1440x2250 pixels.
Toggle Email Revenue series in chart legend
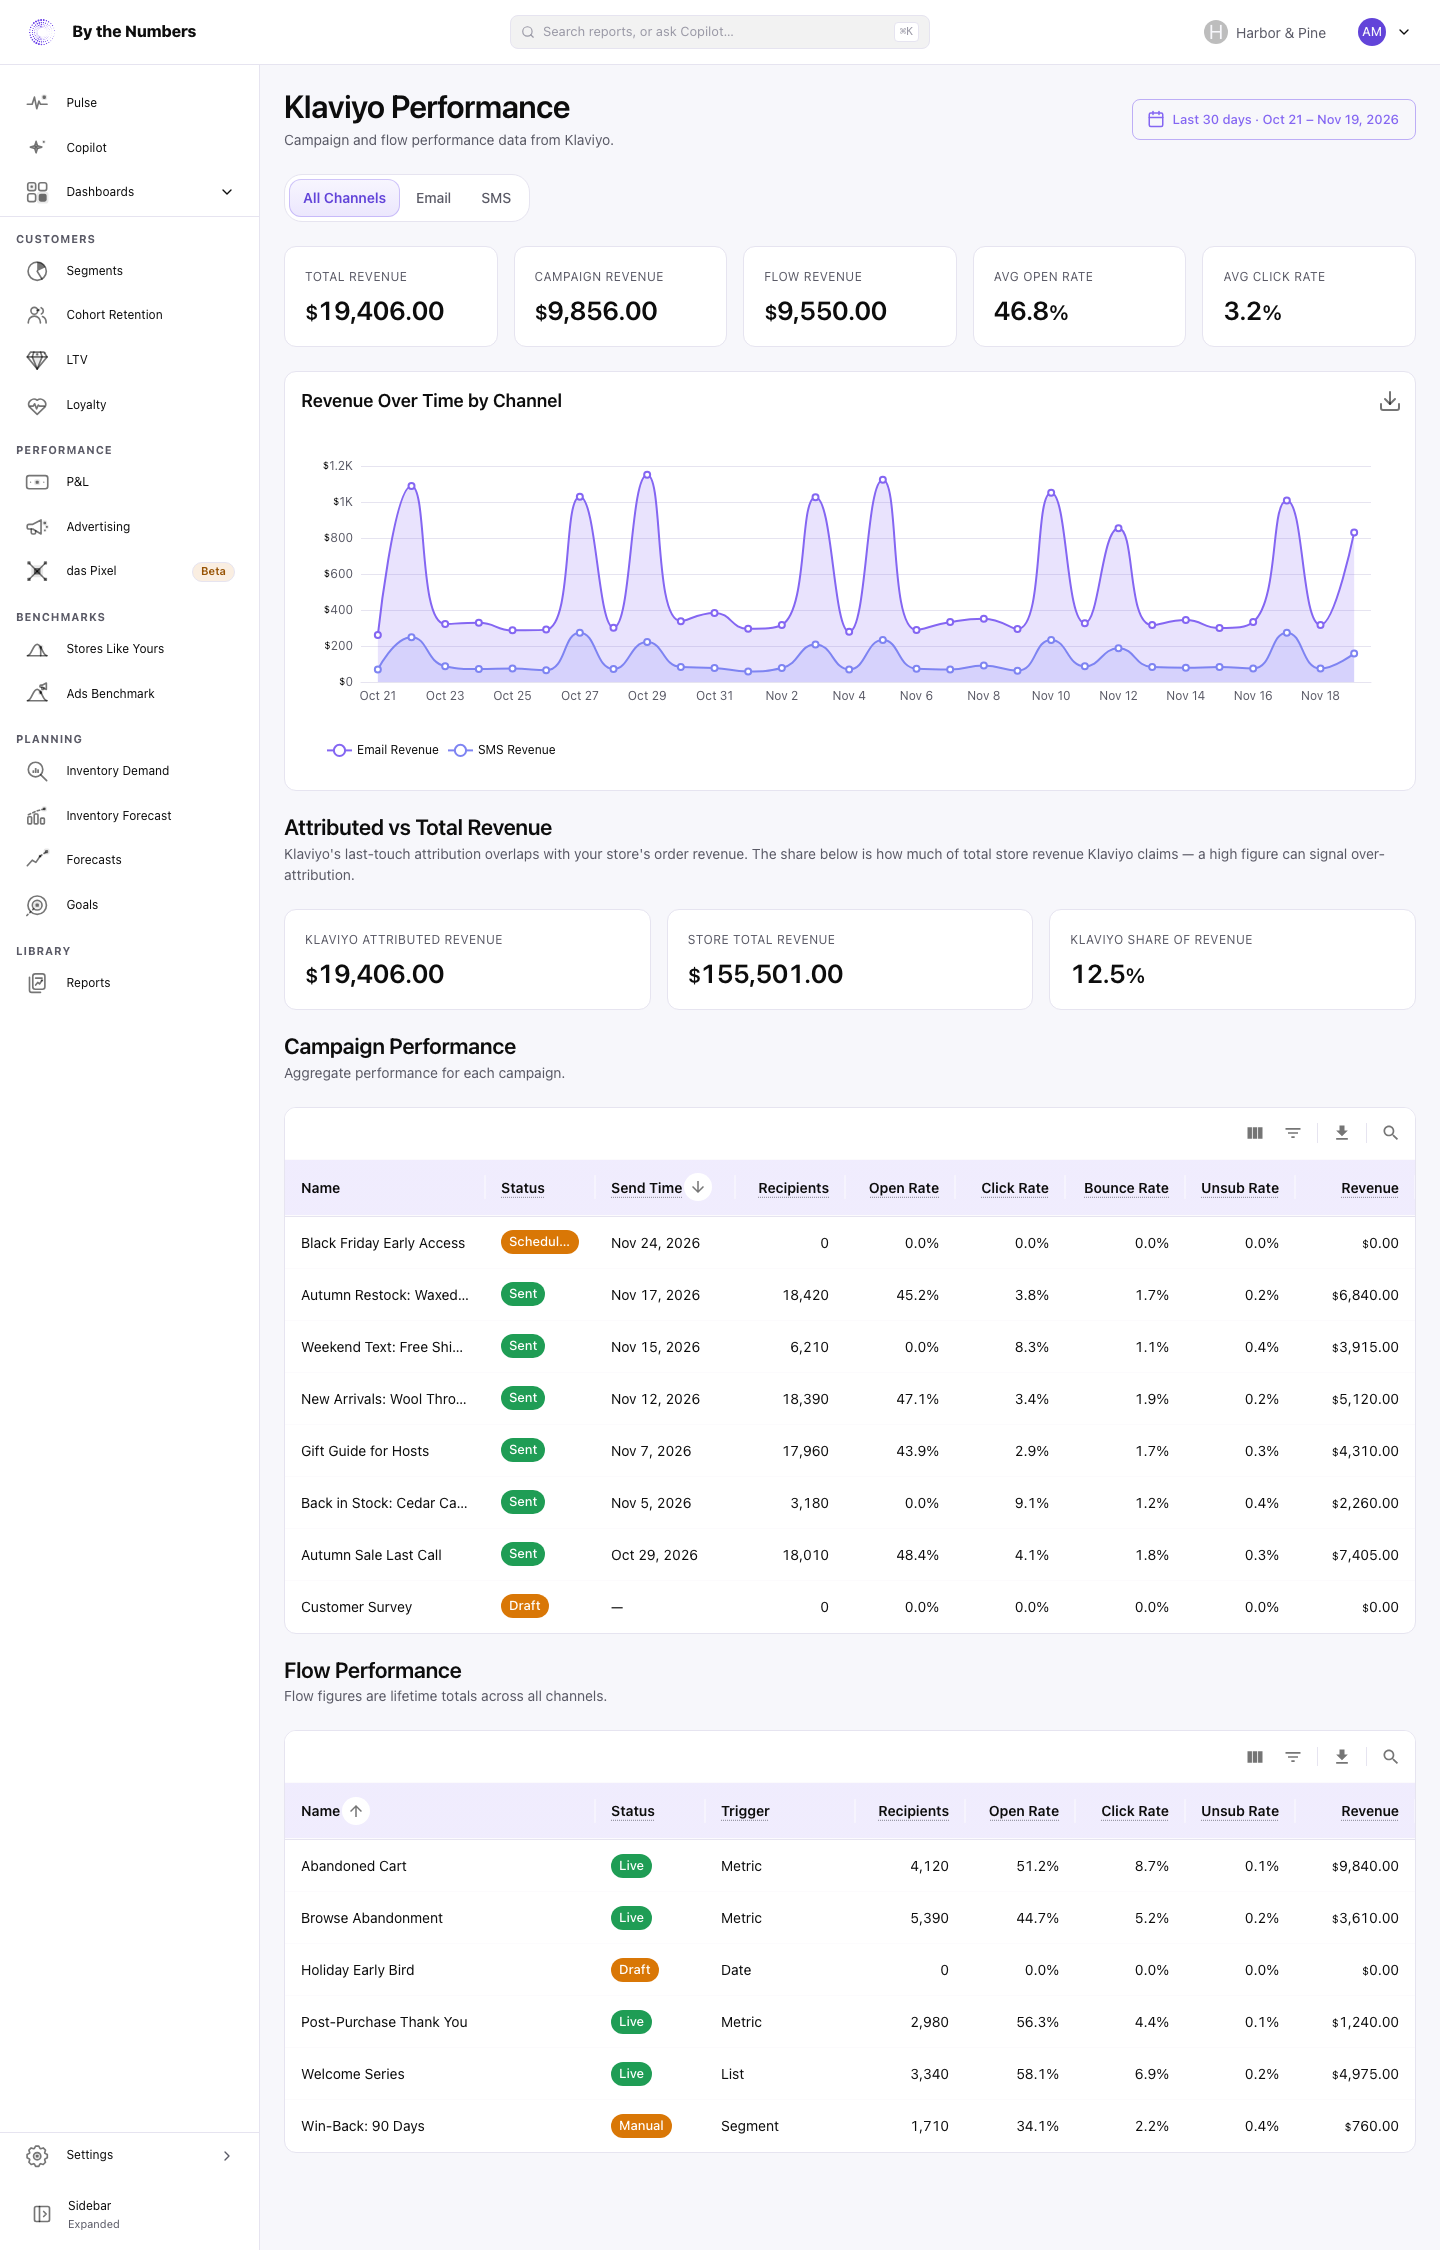click(x=383, y=750)
